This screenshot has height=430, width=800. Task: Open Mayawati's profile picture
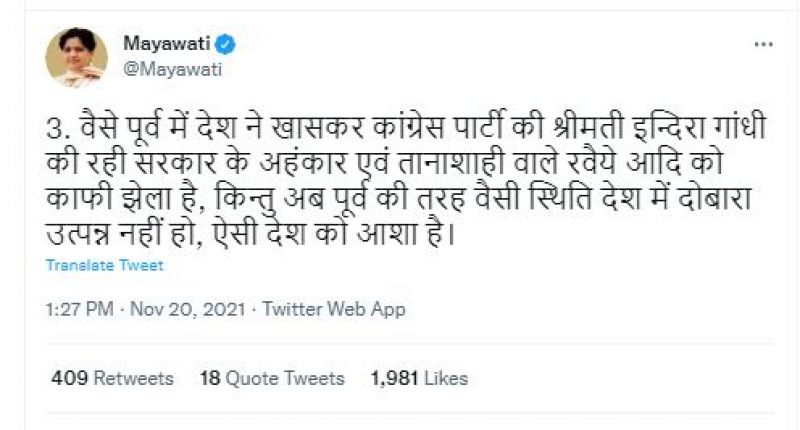click(76, 57)
